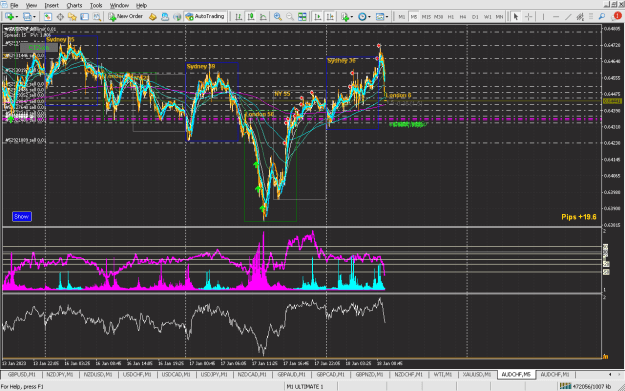Toggle the Market Watch panel icon
The image size is (625, 391).
tap(48, 17)
